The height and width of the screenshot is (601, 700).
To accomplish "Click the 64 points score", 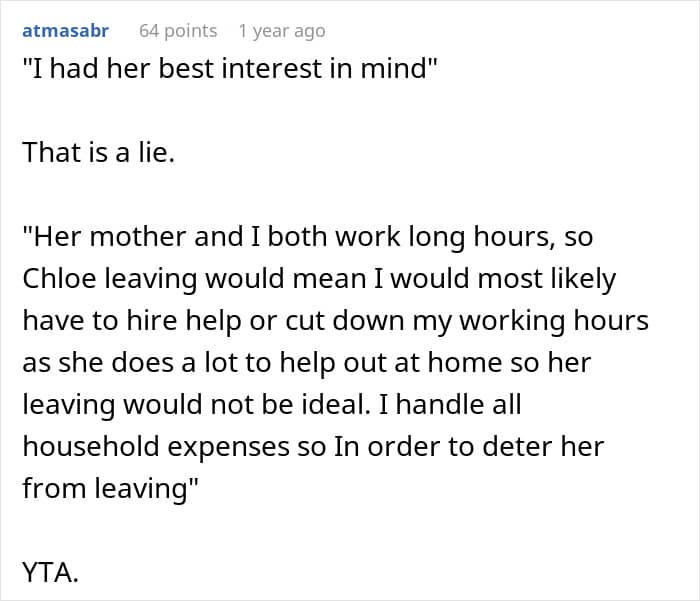I will pos(178,31).
